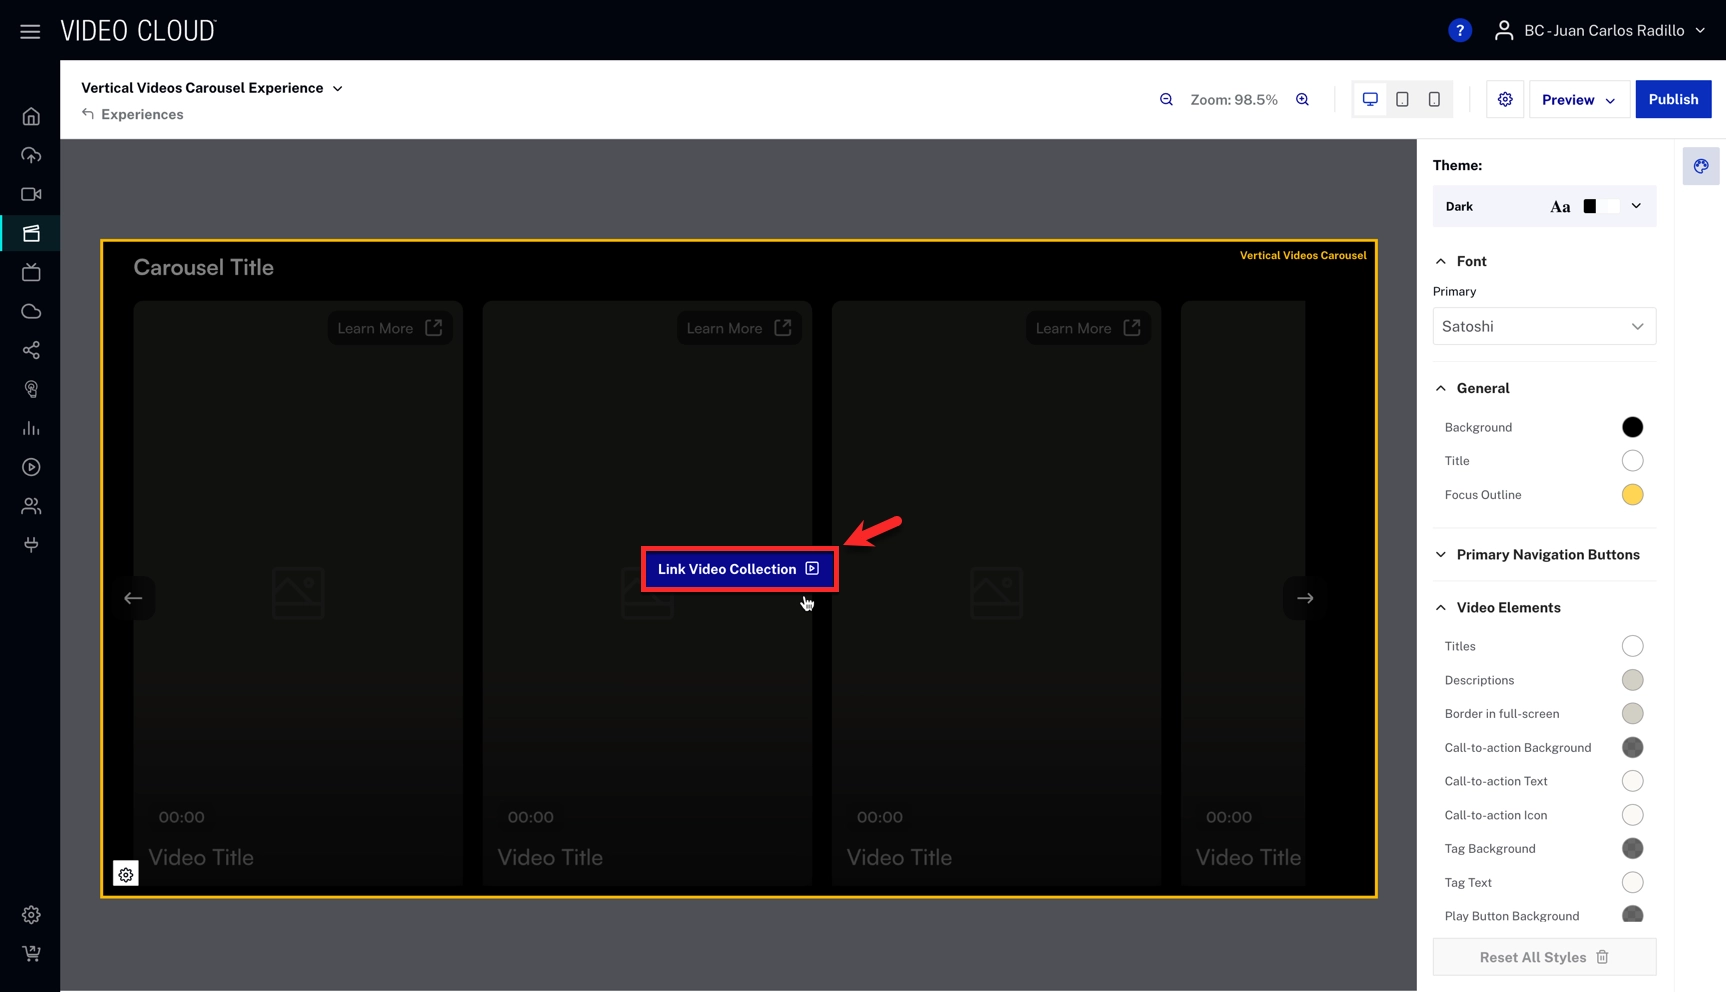The height and width of the screenshot is (992, 1726).
Task: Open experience settings gear in top toolbar
Action: click(1505, 100)
